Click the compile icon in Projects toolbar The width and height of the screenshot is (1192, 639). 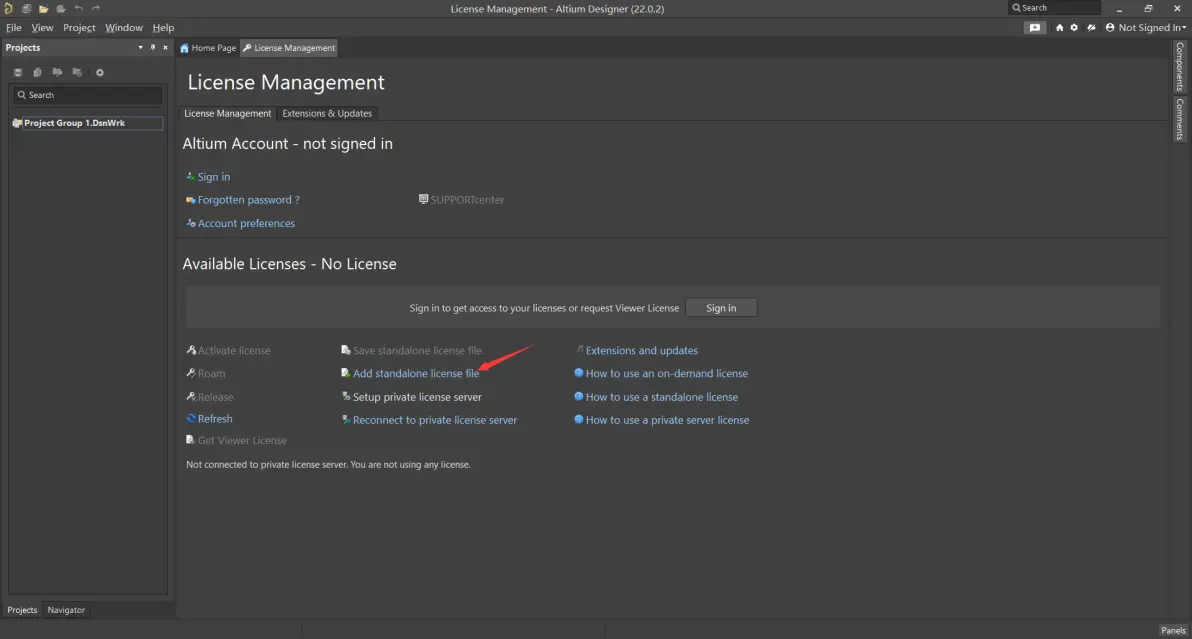(x=37, y=72)
